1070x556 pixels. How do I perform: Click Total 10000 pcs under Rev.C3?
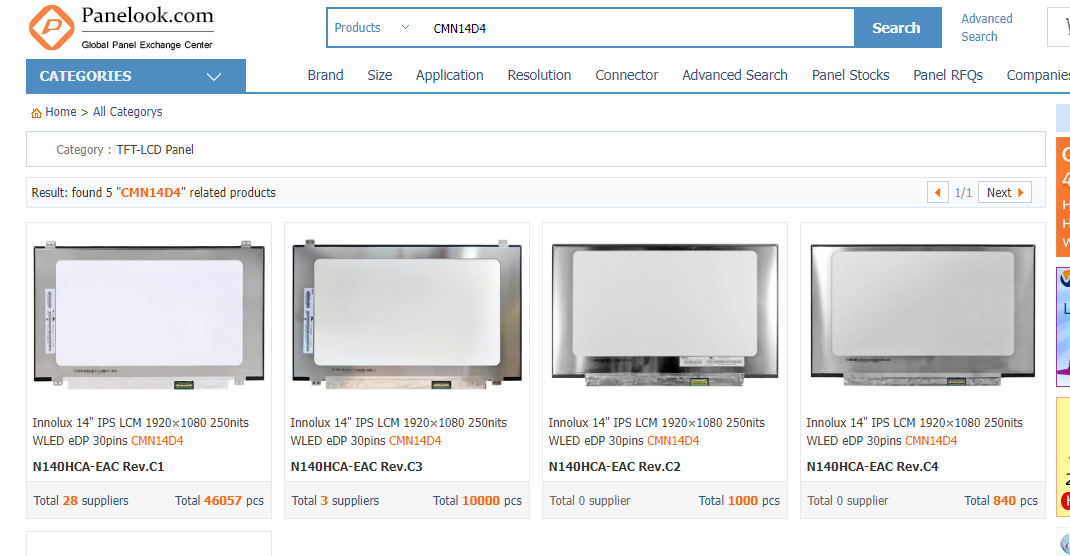(x=477, y=501)
